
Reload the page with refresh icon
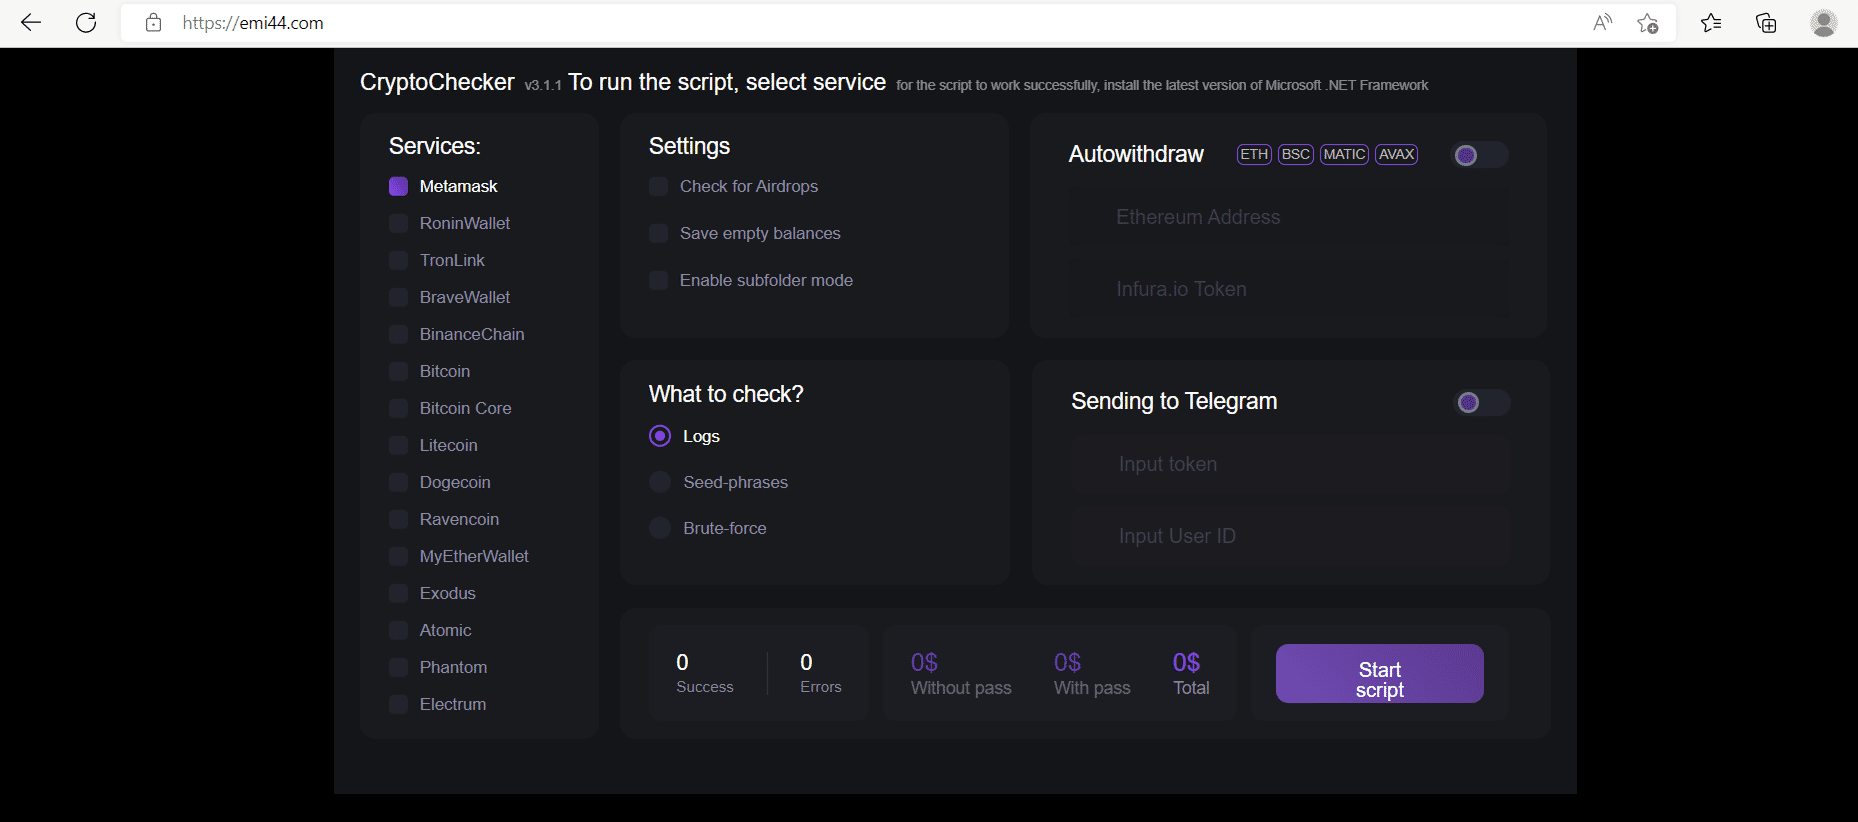click(x=86, y=23)
